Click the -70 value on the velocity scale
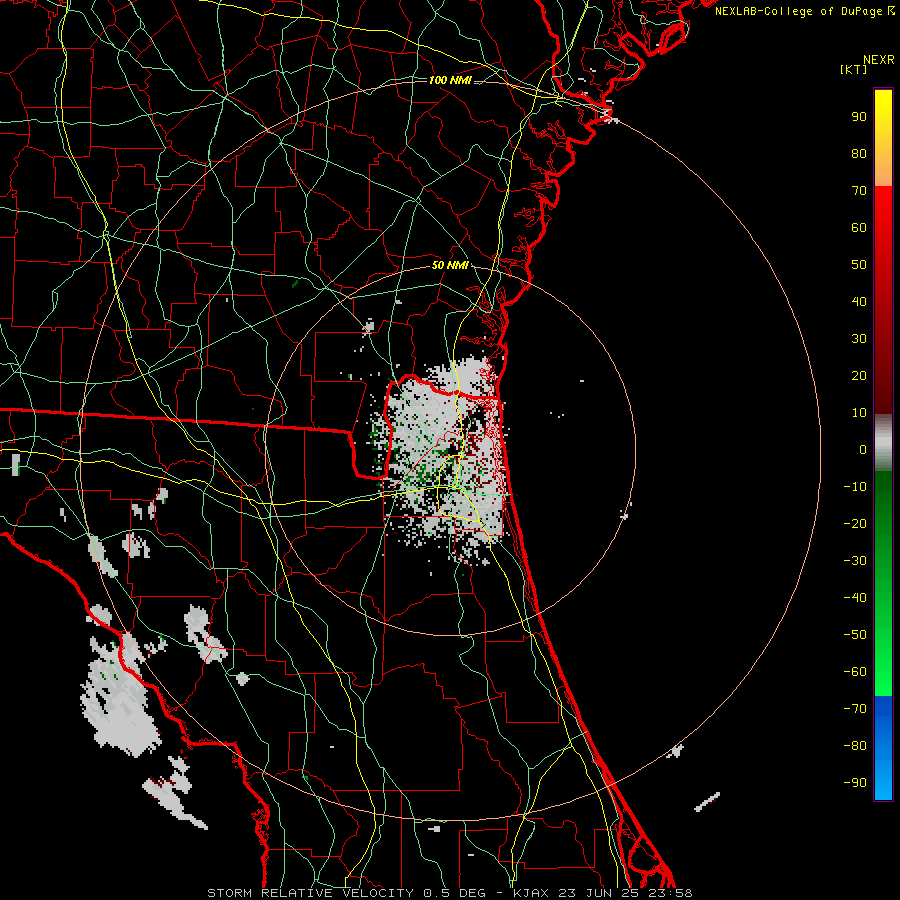Viewport: 900px width, 900px height. [x=855, y=709]
